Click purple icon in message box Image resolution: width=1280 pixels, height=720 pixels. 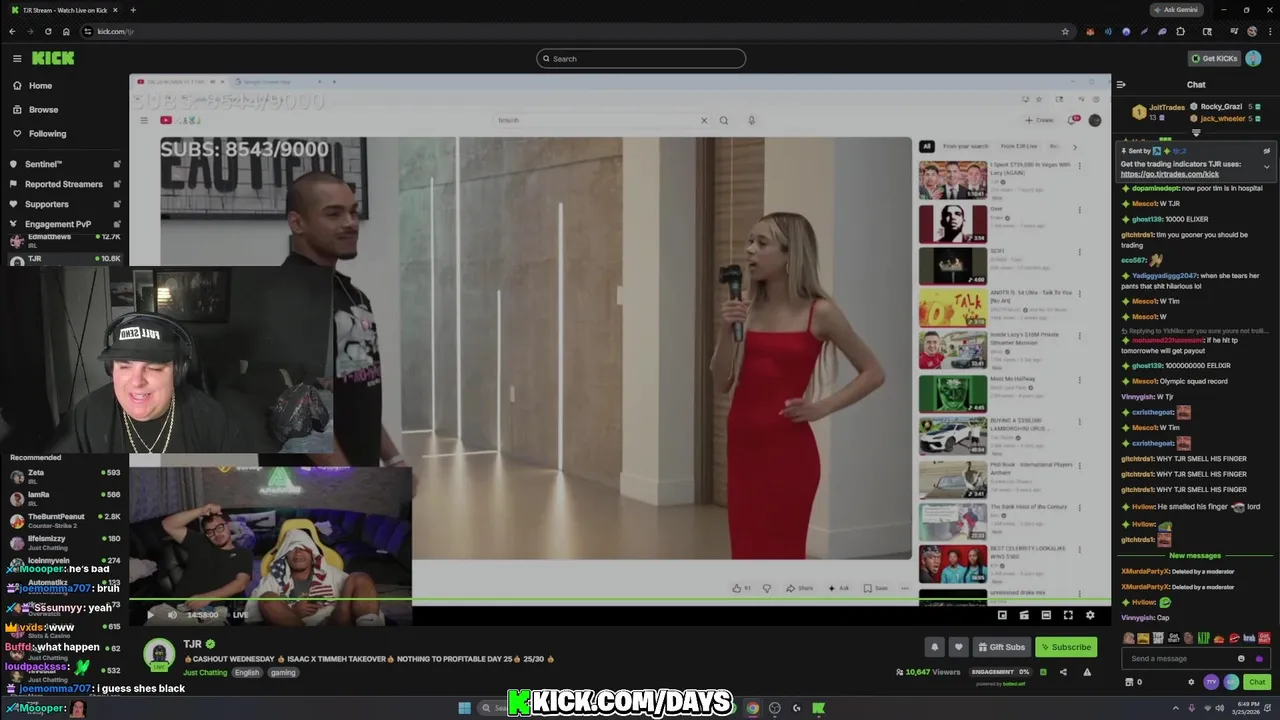[1259, 658]
